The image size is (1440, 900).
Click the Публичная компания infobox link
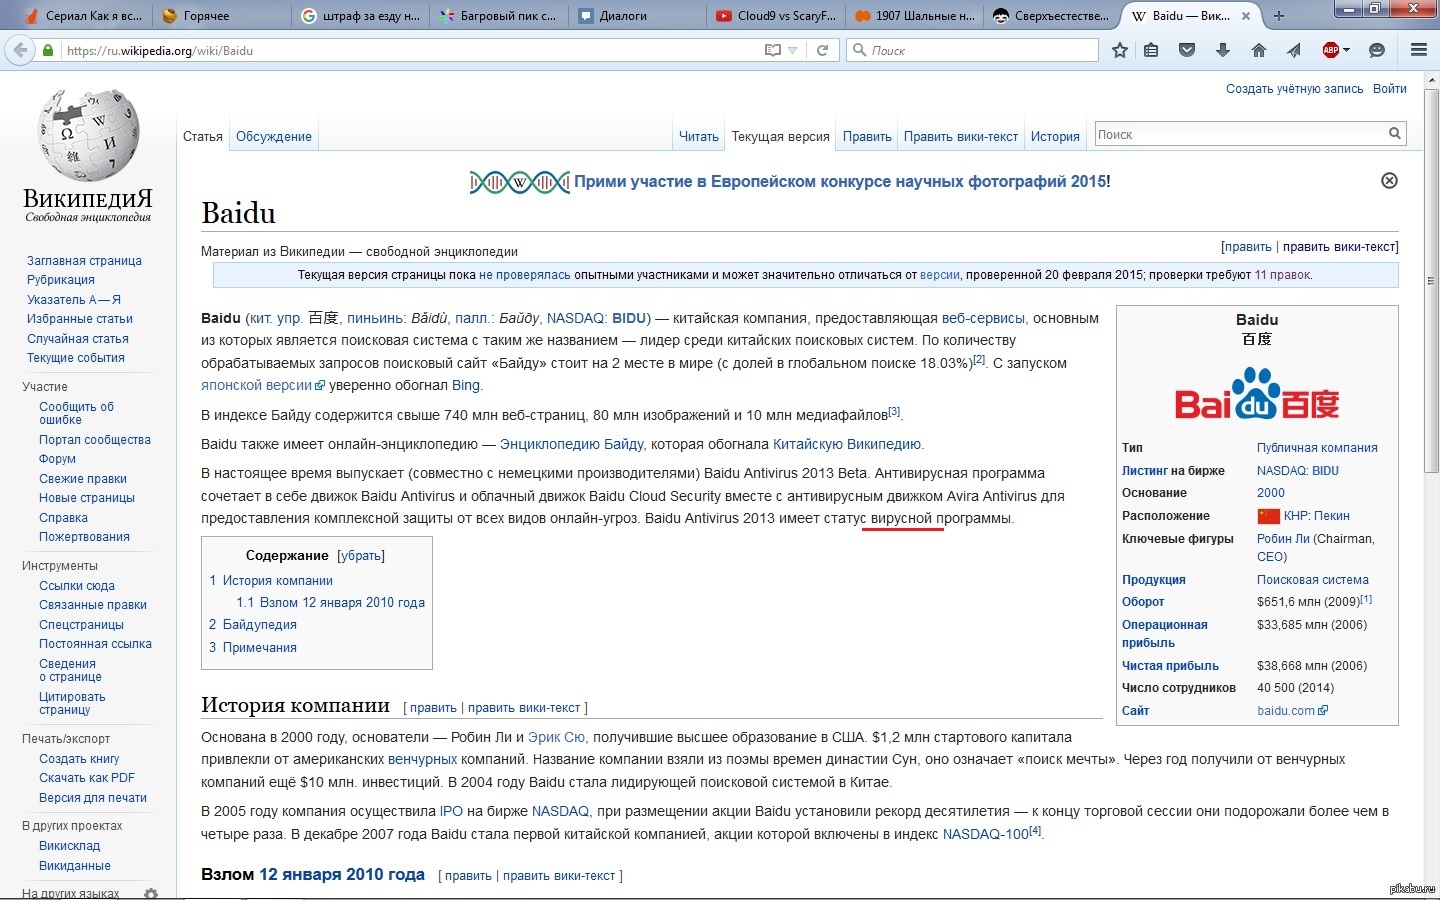(1317, 448)
